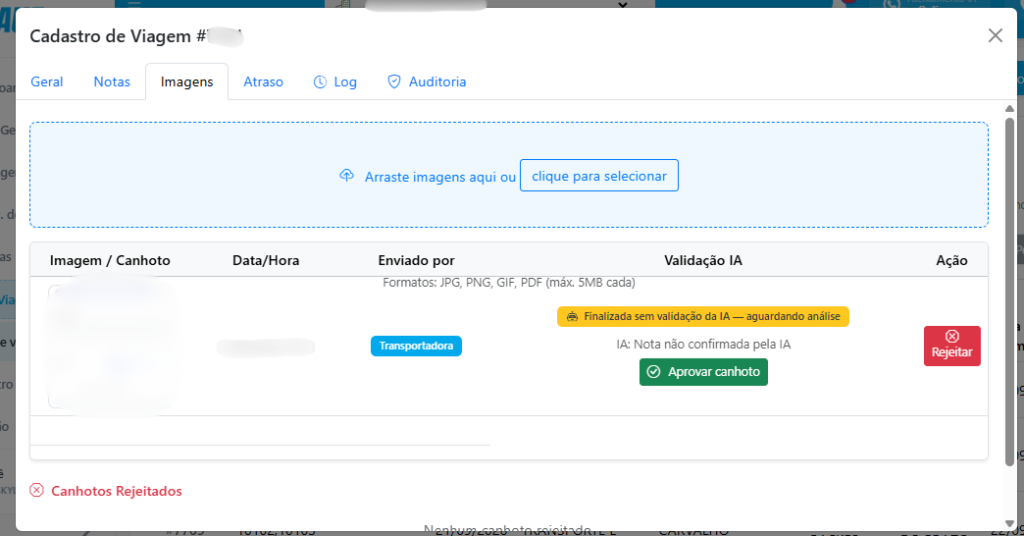Open the Auditoria tab
Screen dimensions: 1024x536
pos(427,82)
